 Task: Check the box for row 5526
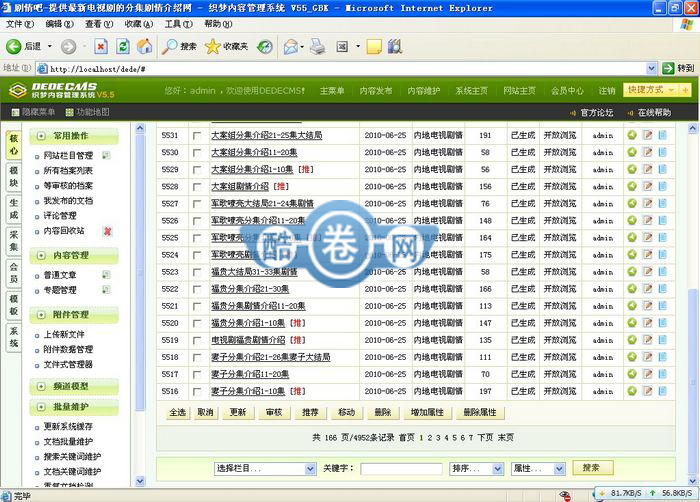click(197, 221)
